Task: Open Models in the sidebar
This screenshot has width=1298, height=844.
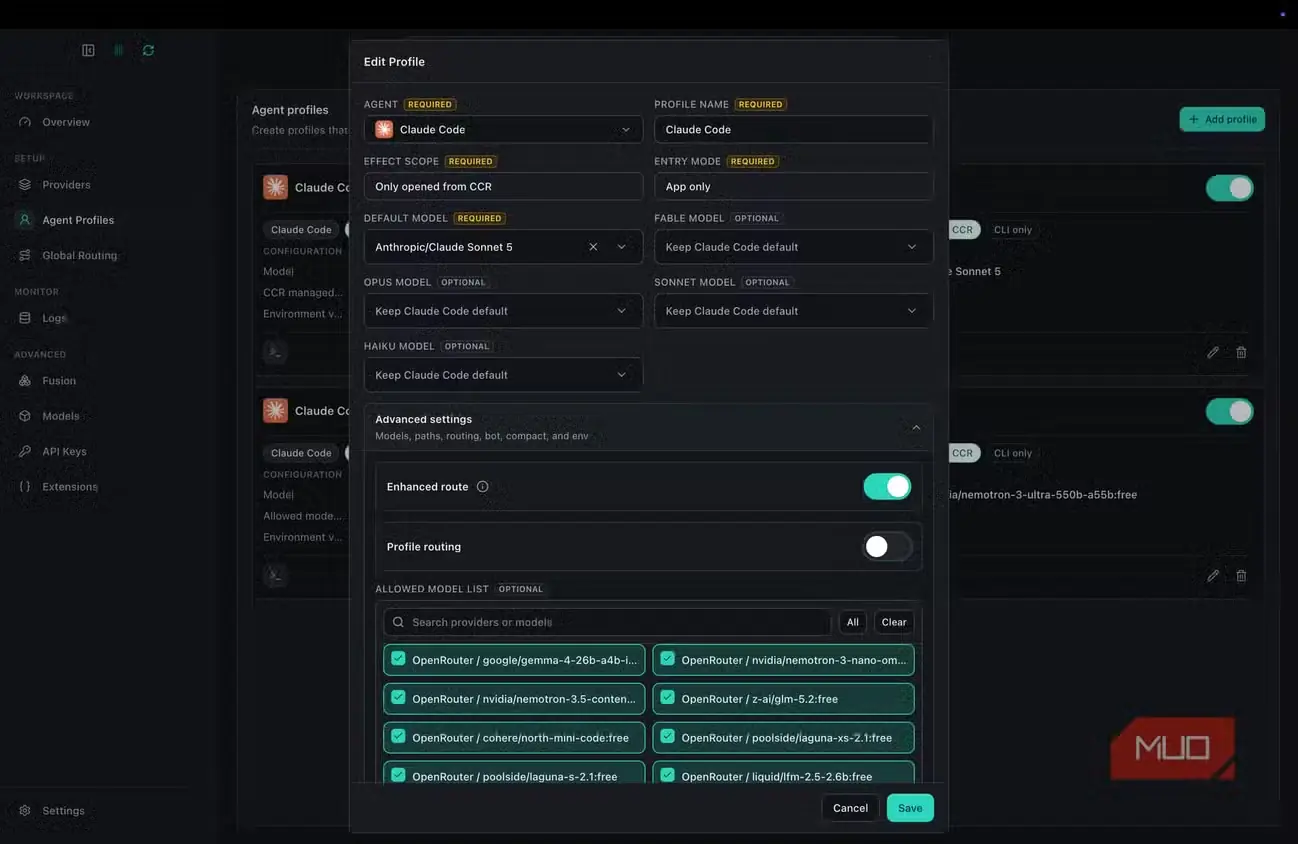Action: click(x=60, y=416)
